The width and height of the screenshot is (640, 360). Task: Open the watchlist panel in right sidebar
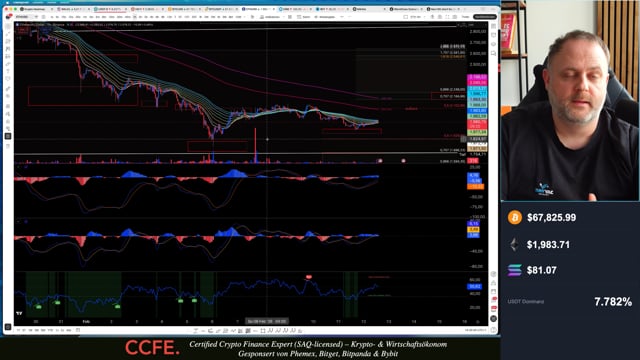point(493,27)
